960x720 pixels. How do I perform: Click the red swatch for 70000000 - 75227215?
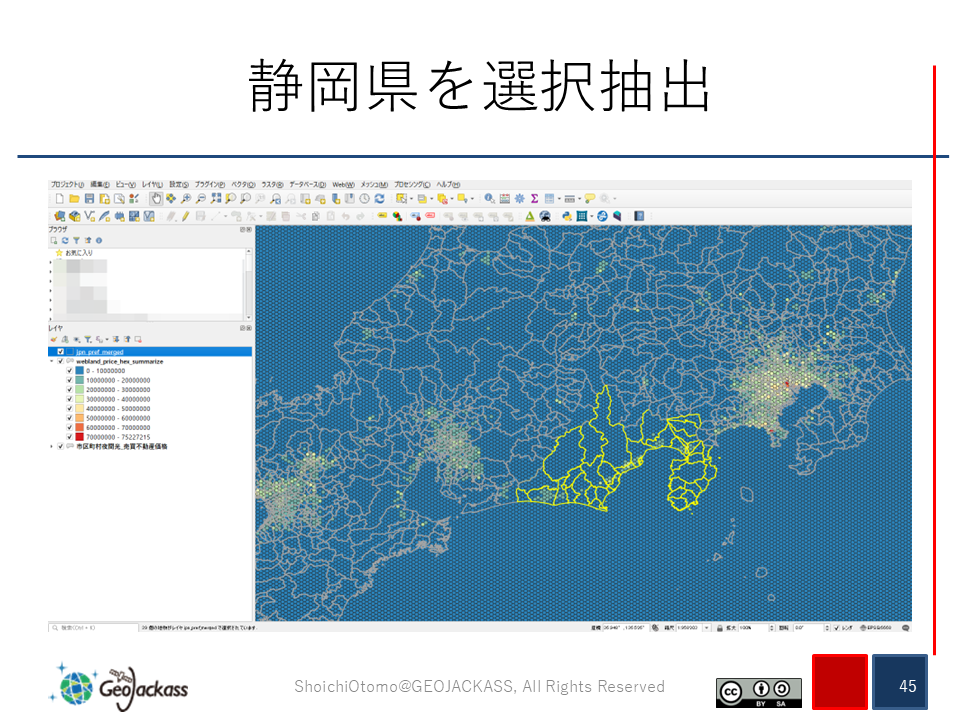point(79,437)
